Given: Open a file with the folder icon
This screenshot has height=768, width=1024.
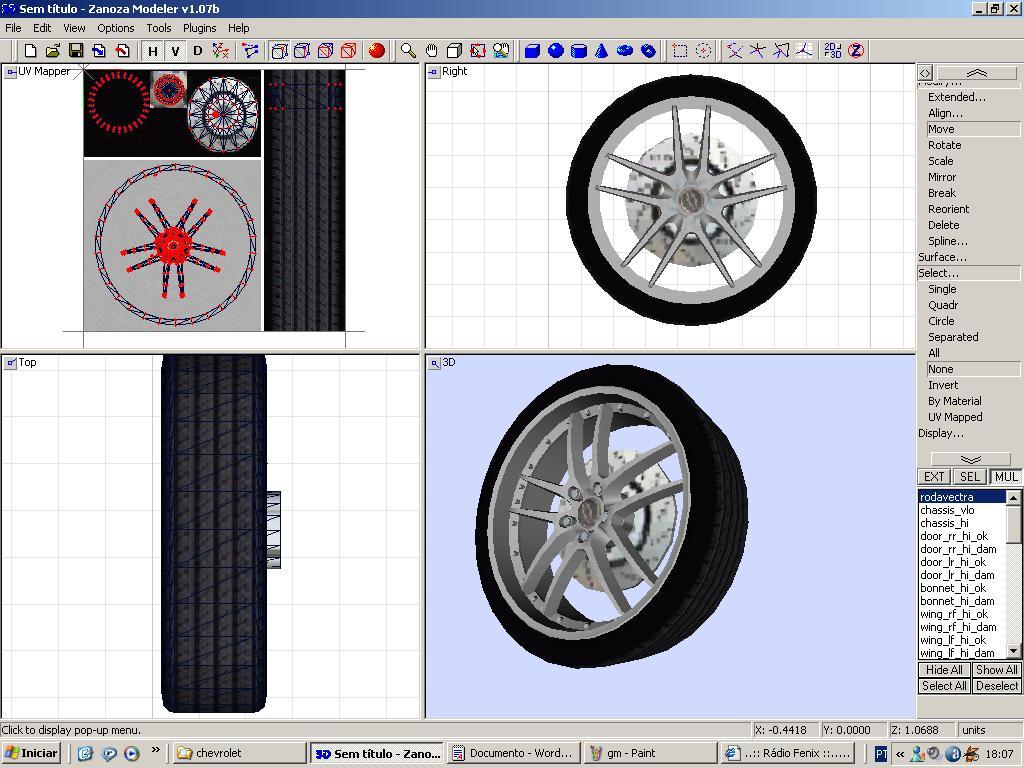Looking at the screenshot, I should click(53, 51).
